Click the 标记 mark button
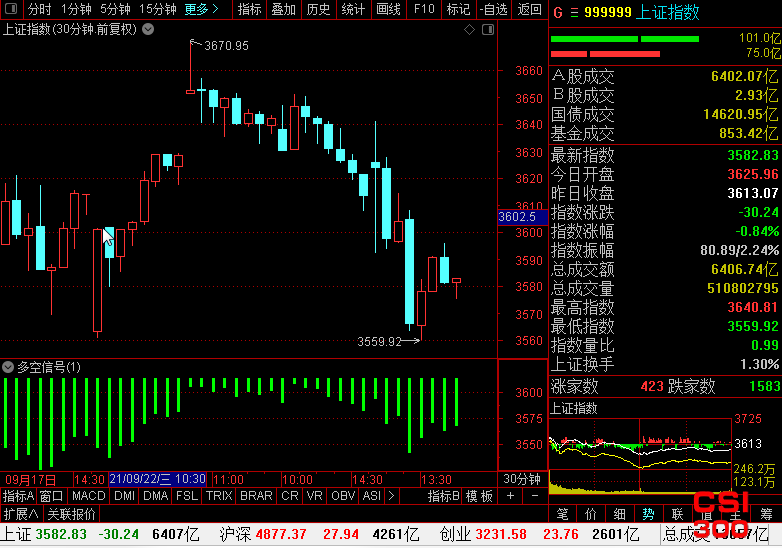782x548 pixels. click(458, 9)
